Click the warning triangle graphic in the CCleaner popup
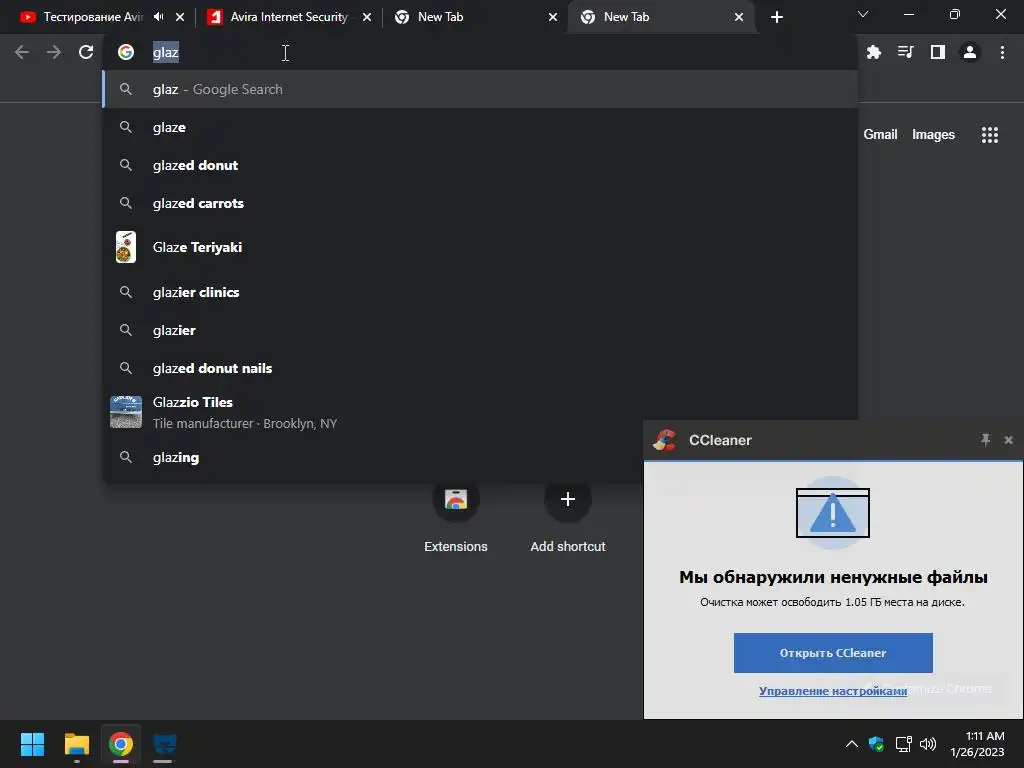This screenshot has width=1024, height=768. (x=833, y=513)
